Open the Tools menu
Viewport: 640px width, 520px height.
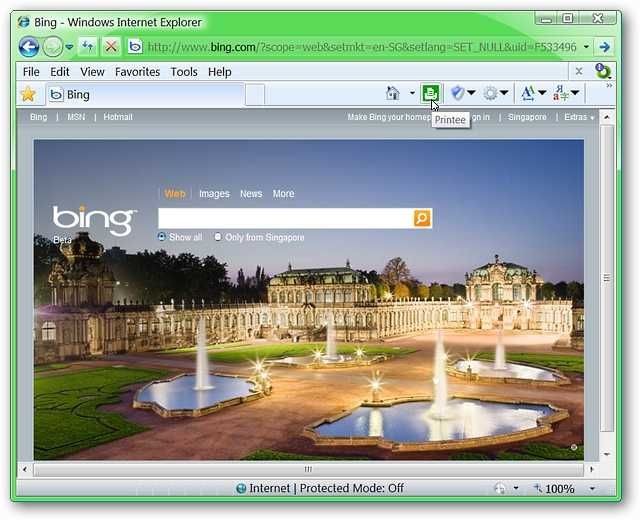click(x=184, y=72)
